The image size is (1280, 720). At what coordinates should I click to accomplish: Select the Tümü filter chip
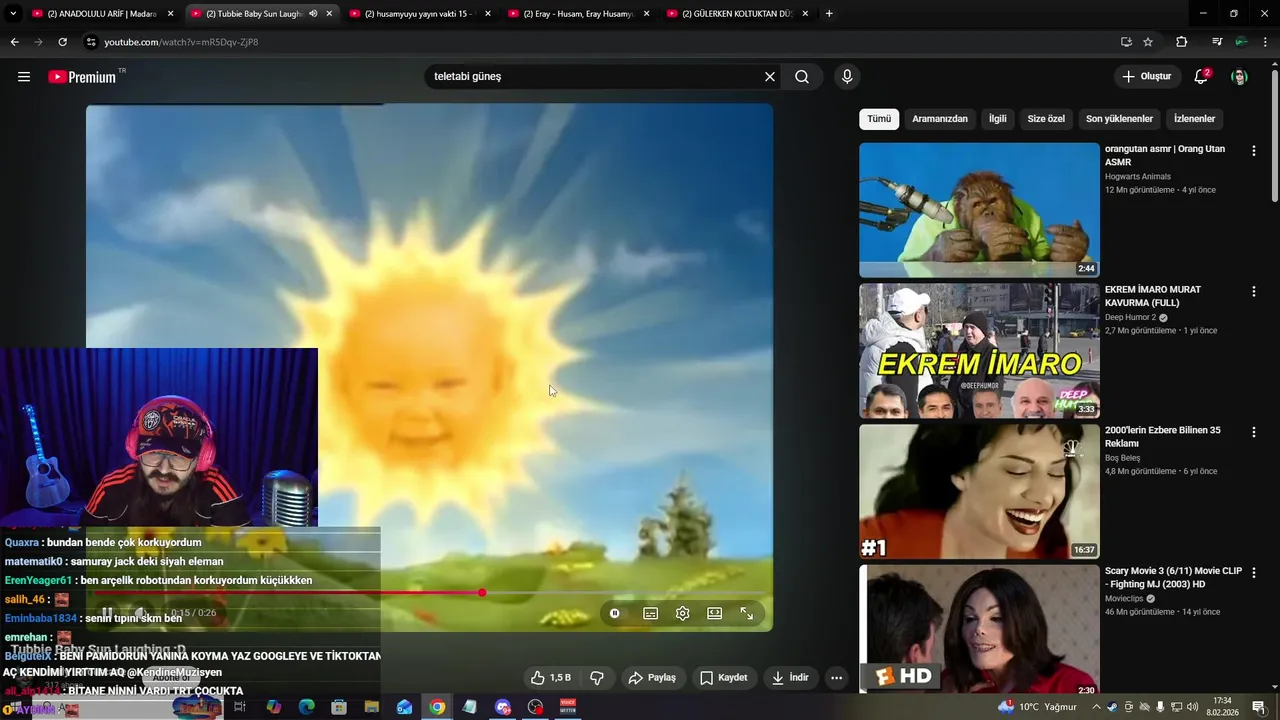tap(879, 119)
